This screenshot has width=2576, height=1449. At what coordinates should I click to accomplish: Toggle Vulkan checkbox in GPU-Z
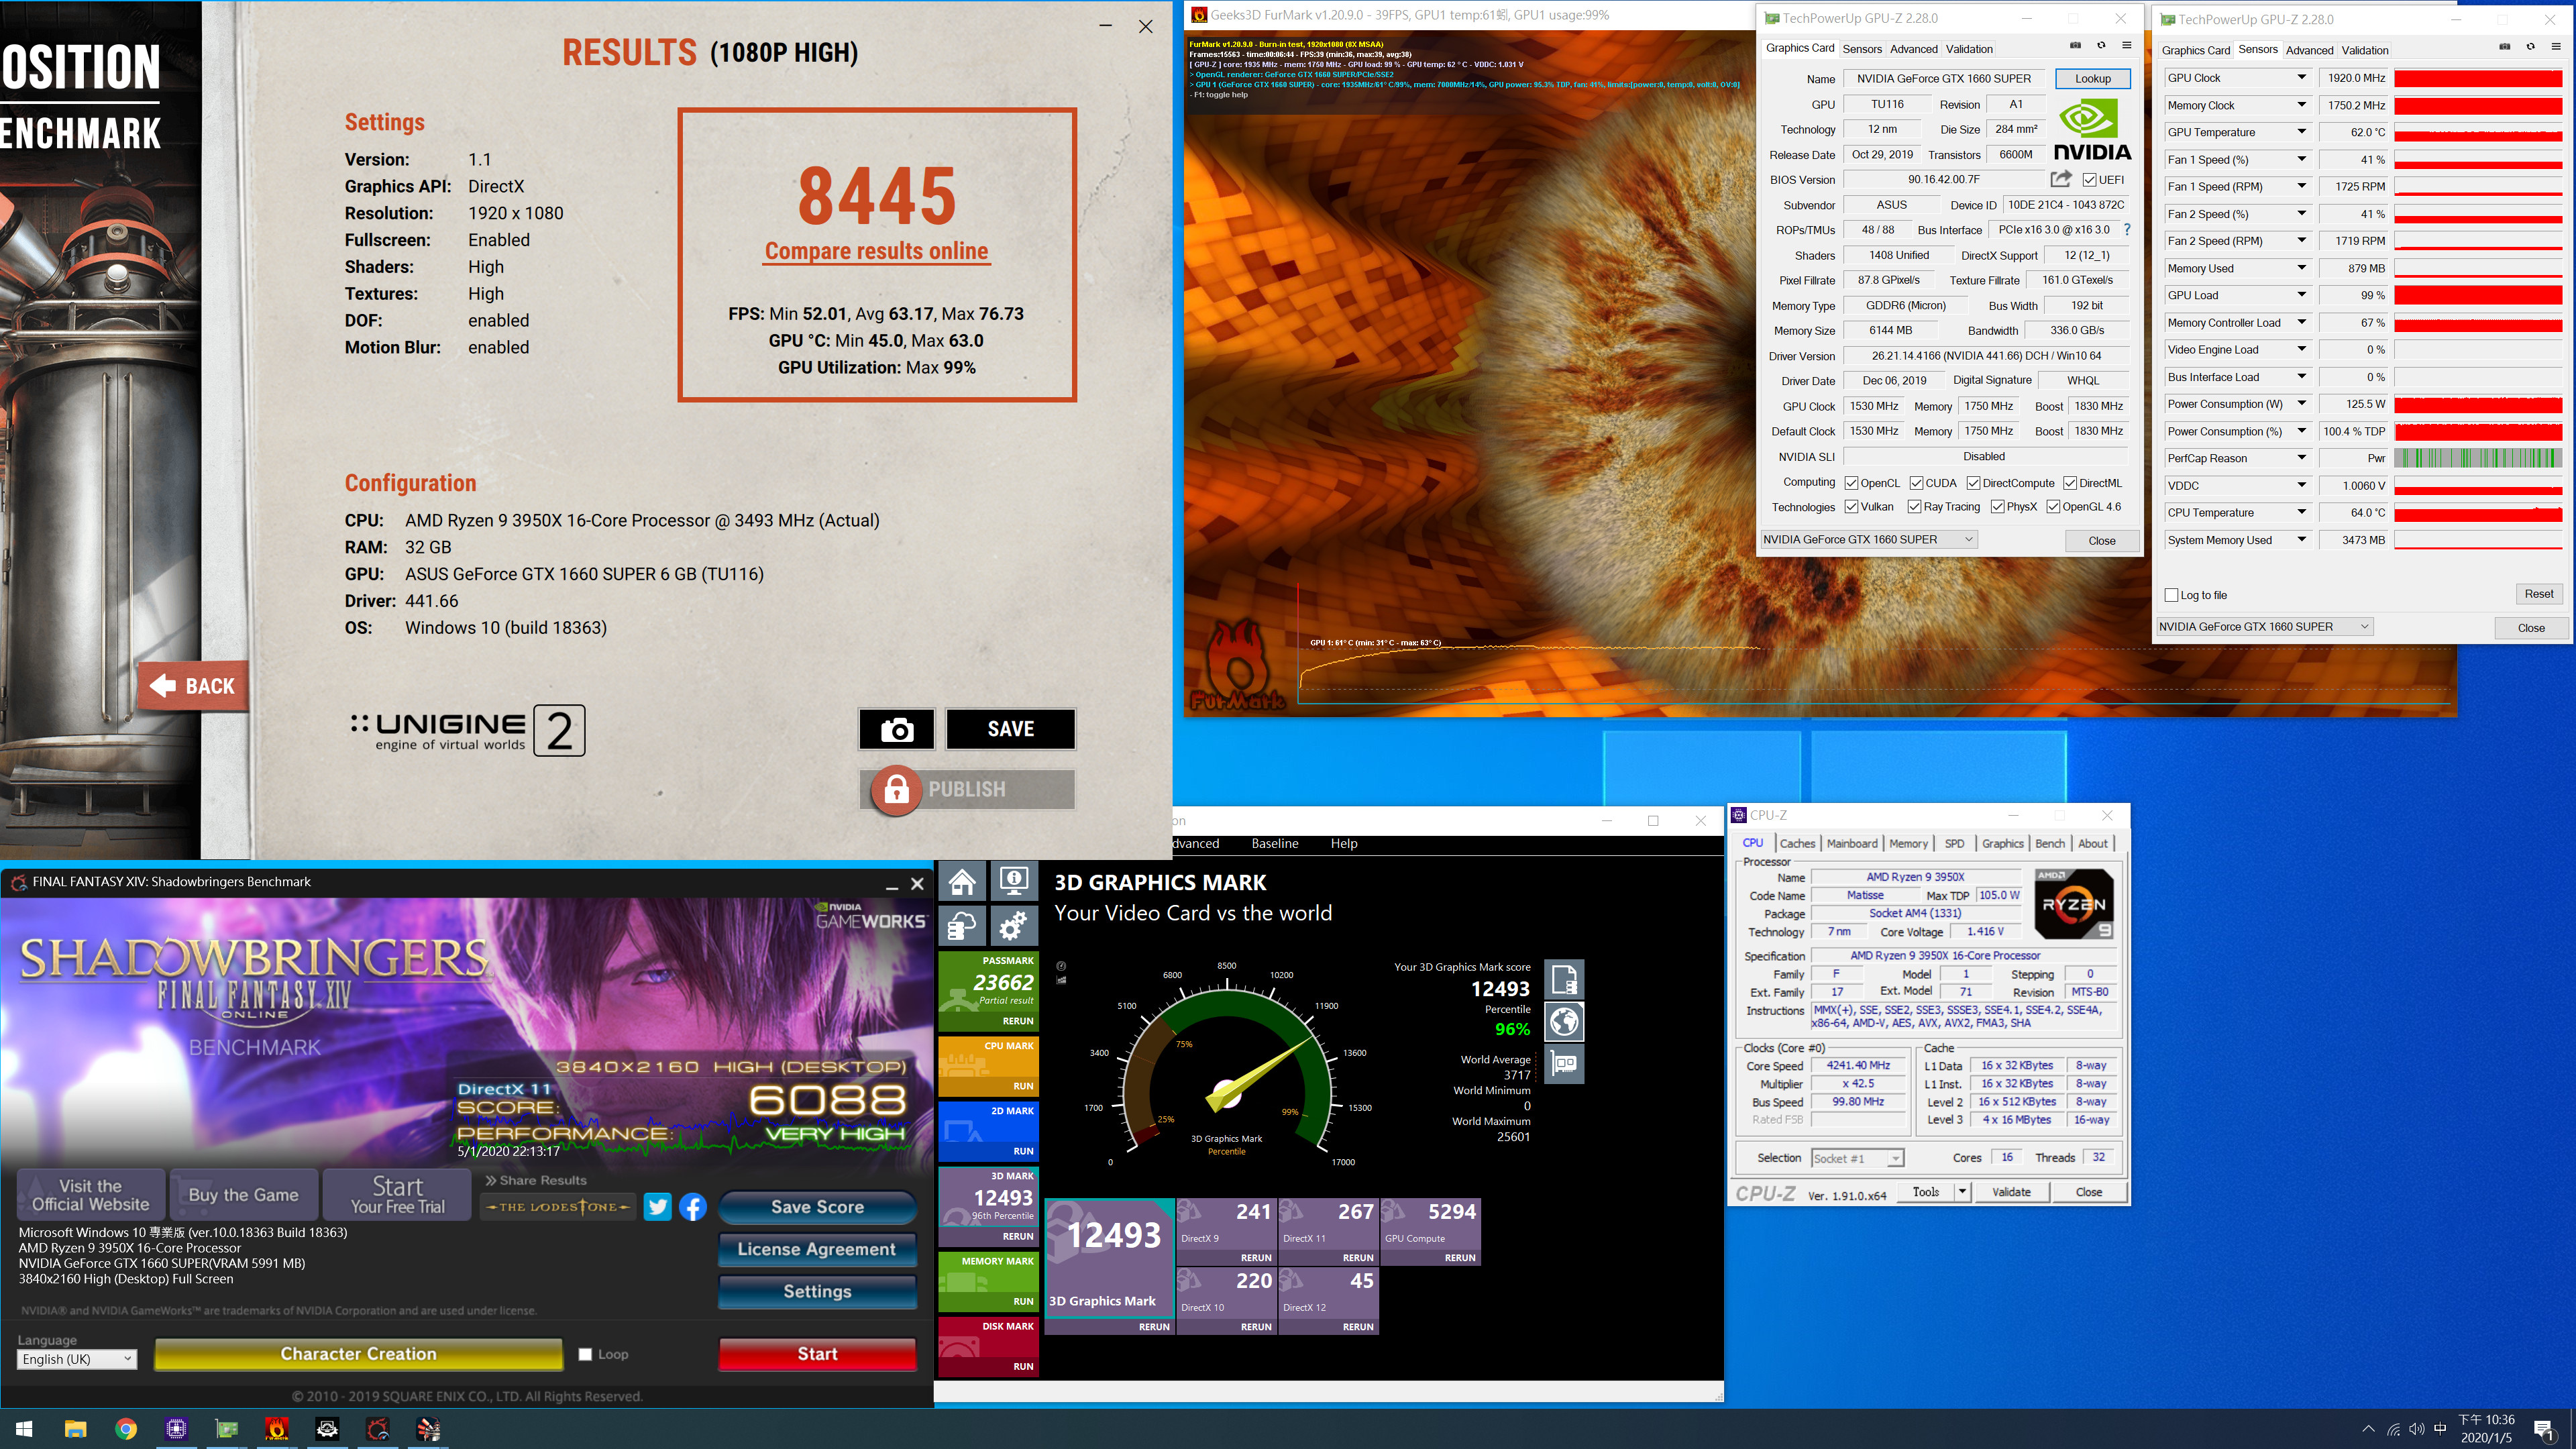click(x=1851, y=507)
